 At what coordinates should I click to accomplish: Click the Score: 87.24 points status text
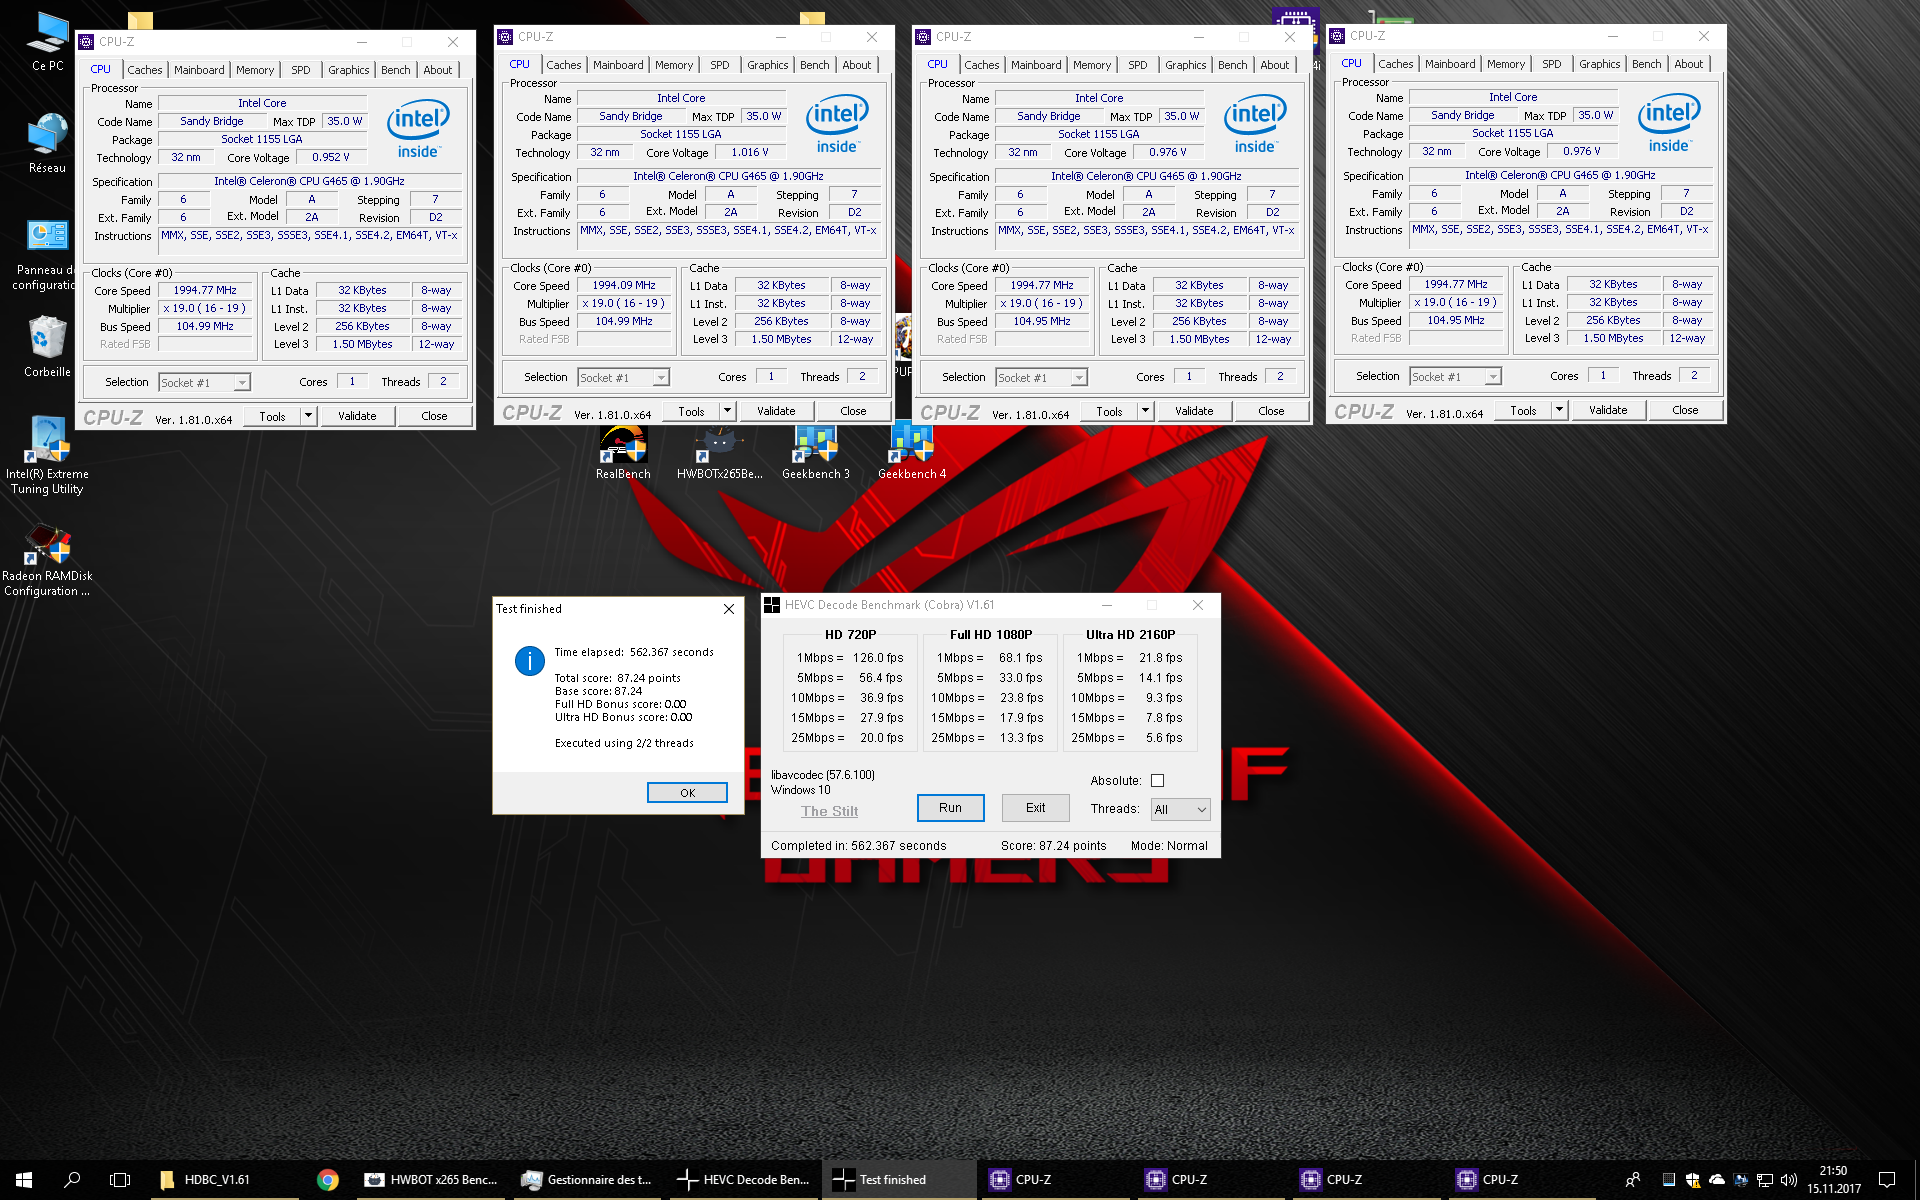[1053, 846]
